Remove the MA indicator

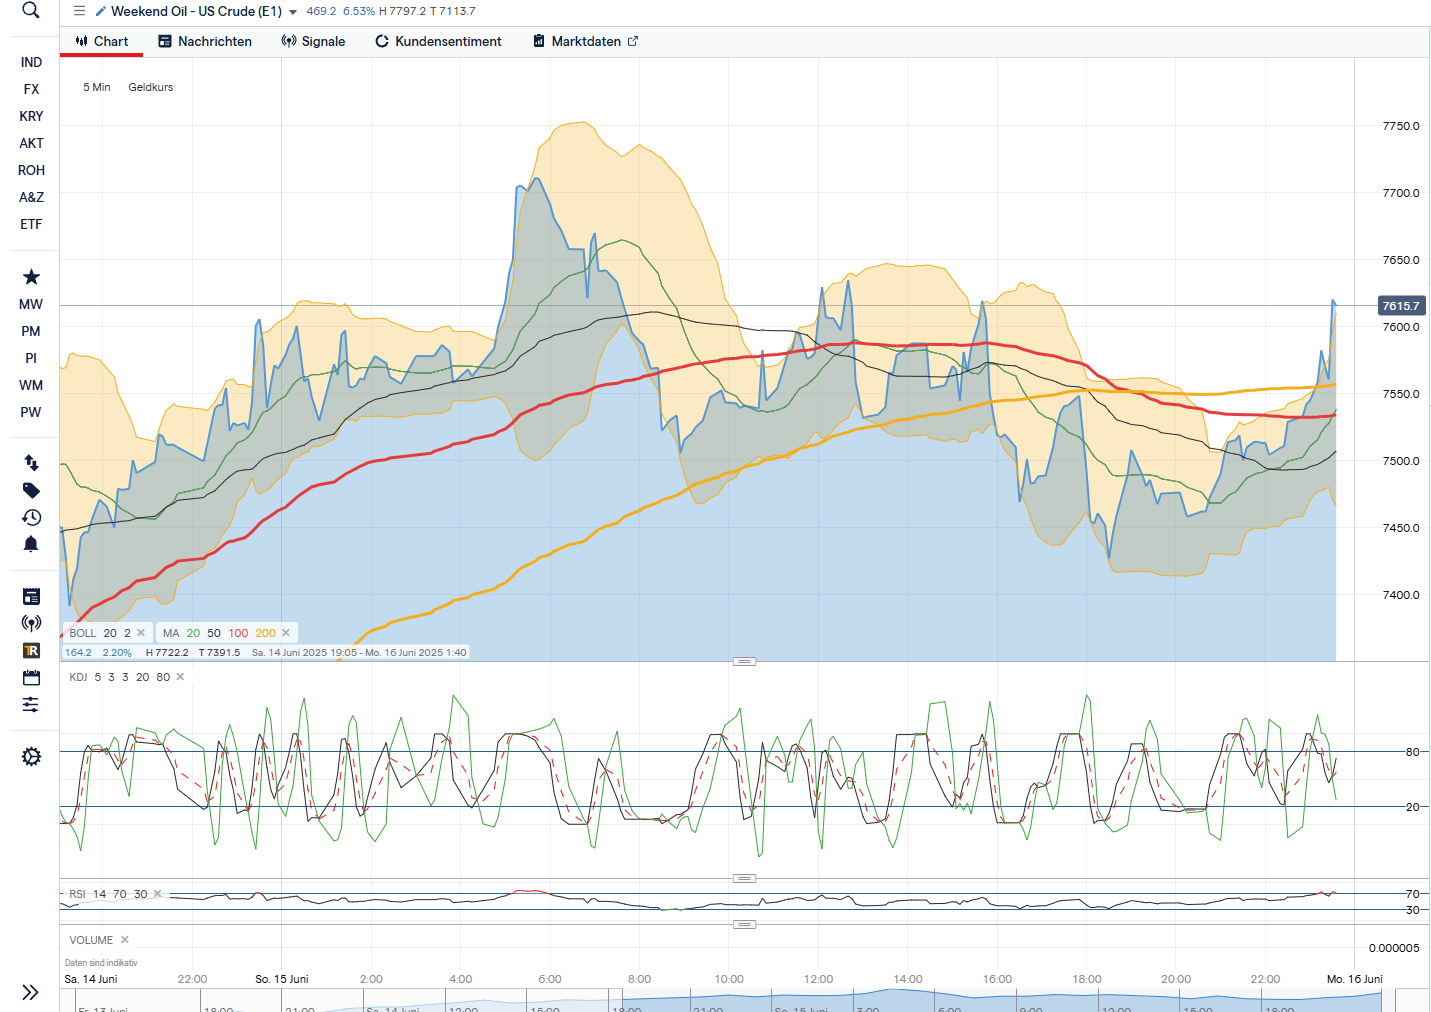tap(286, 633)
